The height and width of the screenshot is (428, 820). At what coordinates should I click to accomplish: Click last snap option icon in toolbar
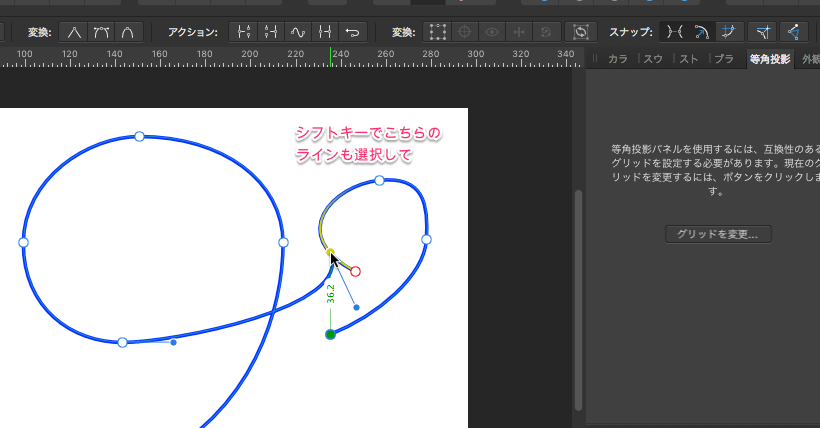(792, 31)
